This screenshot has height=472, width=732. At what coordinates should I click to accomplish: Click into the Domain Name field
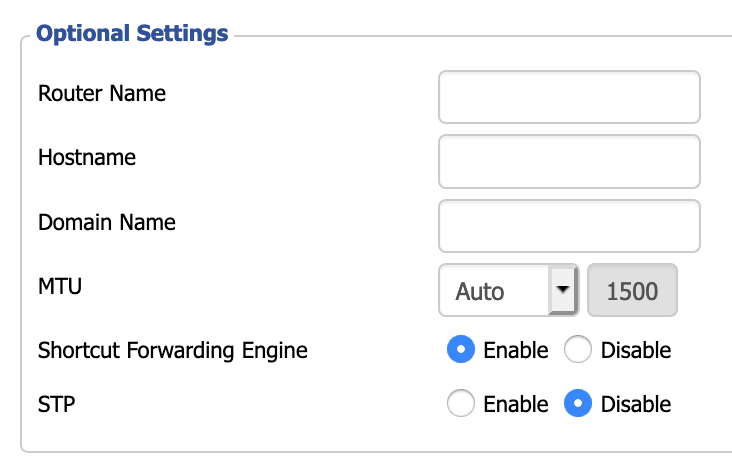(x=569, y=226)
